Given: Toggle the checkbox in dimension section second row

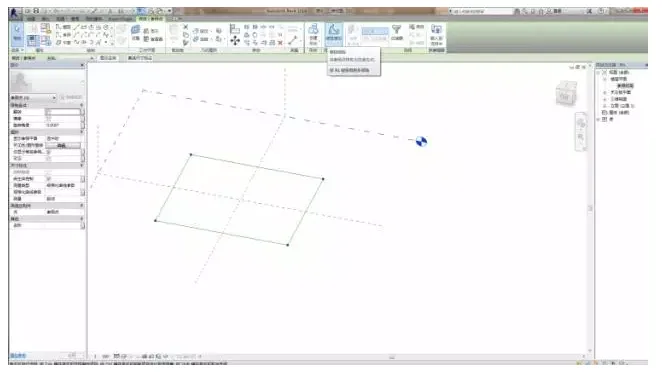Looking at the screenshot, I should click(48, 179).
